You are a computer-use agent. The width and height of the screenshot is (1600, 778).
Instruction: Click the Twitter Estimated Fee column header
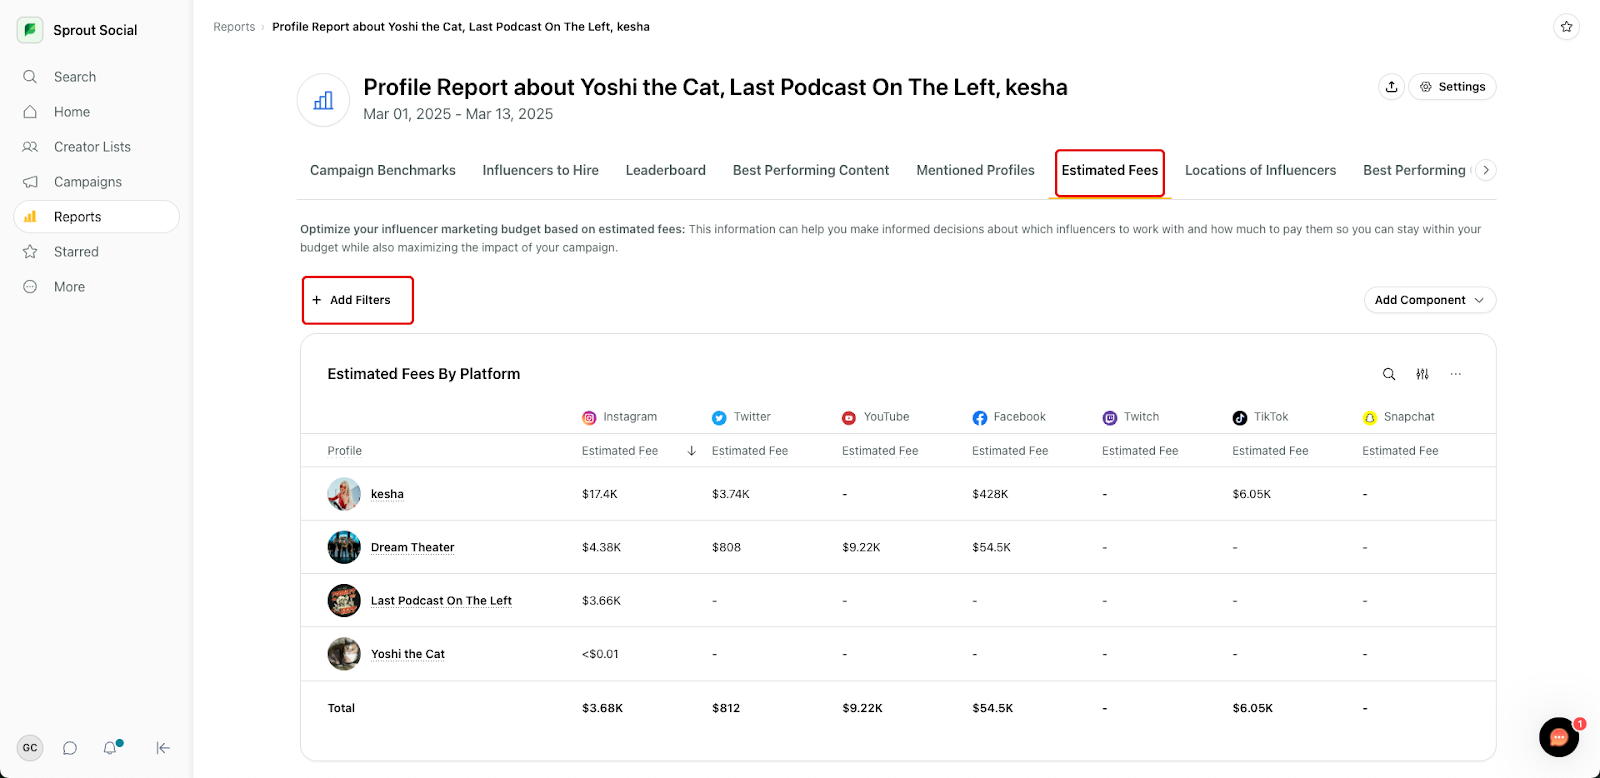(750, 451)
